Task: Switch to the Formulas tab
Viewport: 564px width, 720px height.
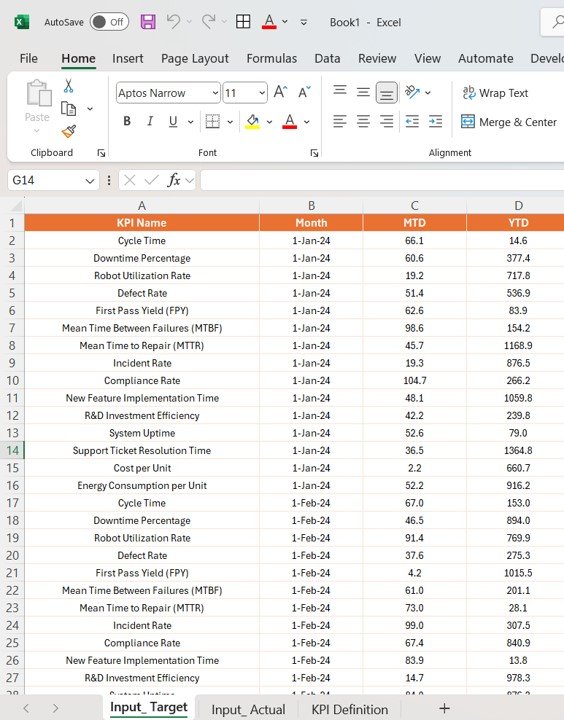Action: point(271,58)
